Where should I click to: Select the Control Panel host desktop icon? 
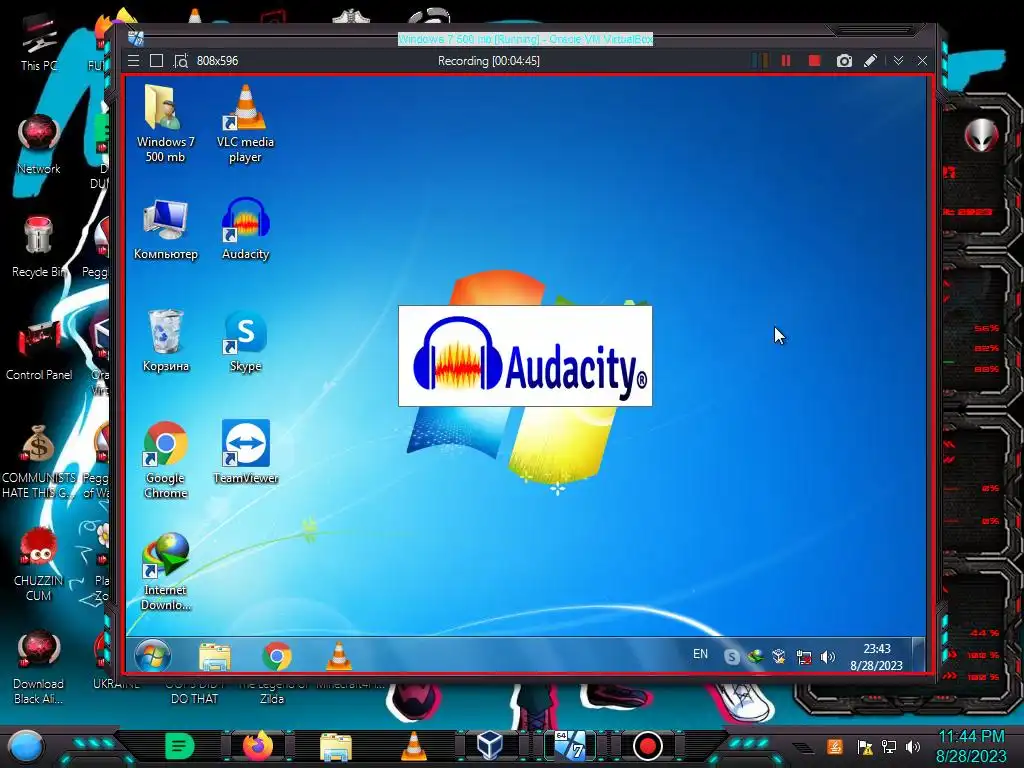pyautogui.click(x=39, y=351)
